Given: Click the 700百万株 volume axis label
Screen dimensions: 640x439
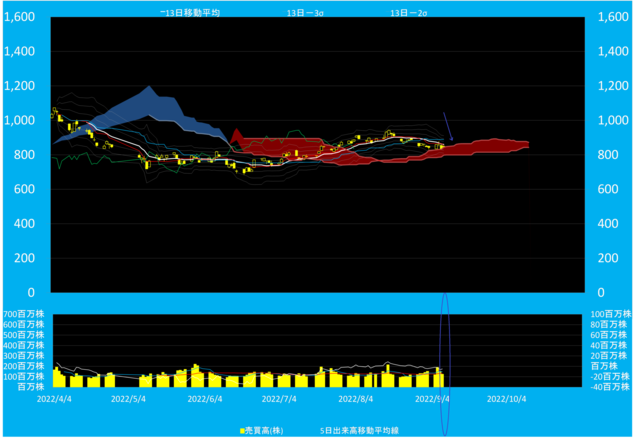Looking at the screenshot, I should coord(22,314).
